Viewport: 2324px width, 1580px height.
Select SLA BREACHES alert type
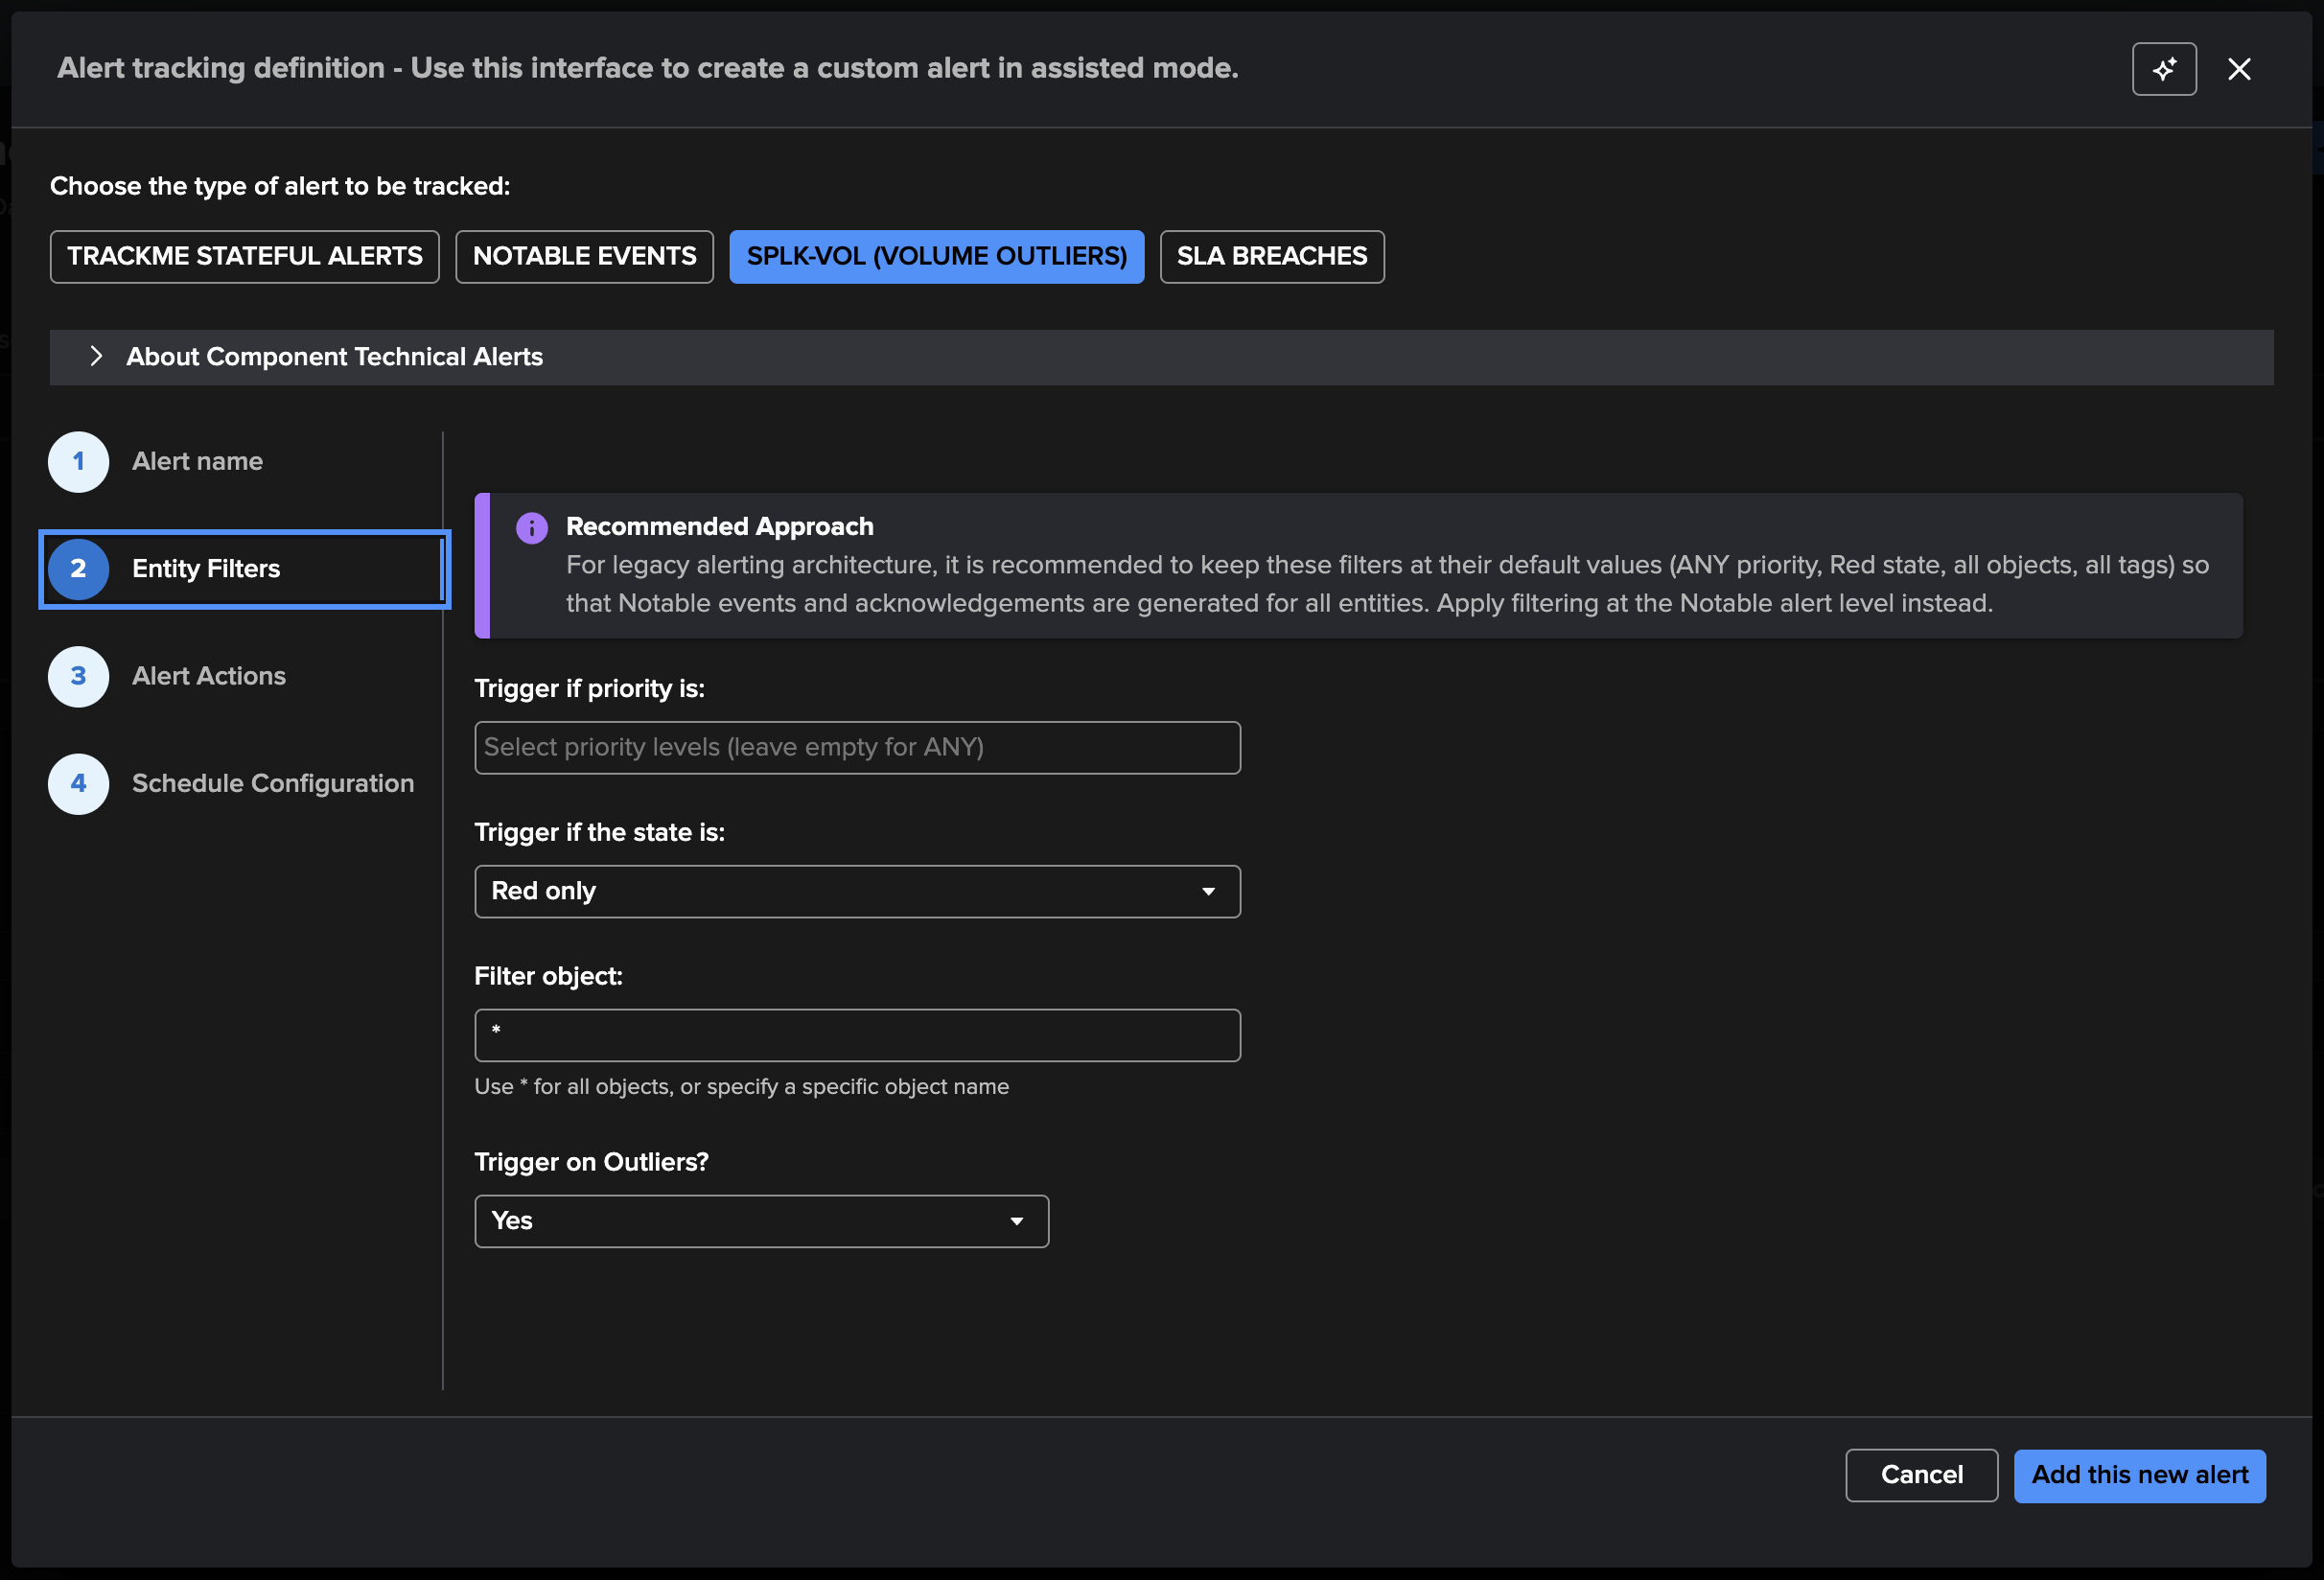[1272, 257]
